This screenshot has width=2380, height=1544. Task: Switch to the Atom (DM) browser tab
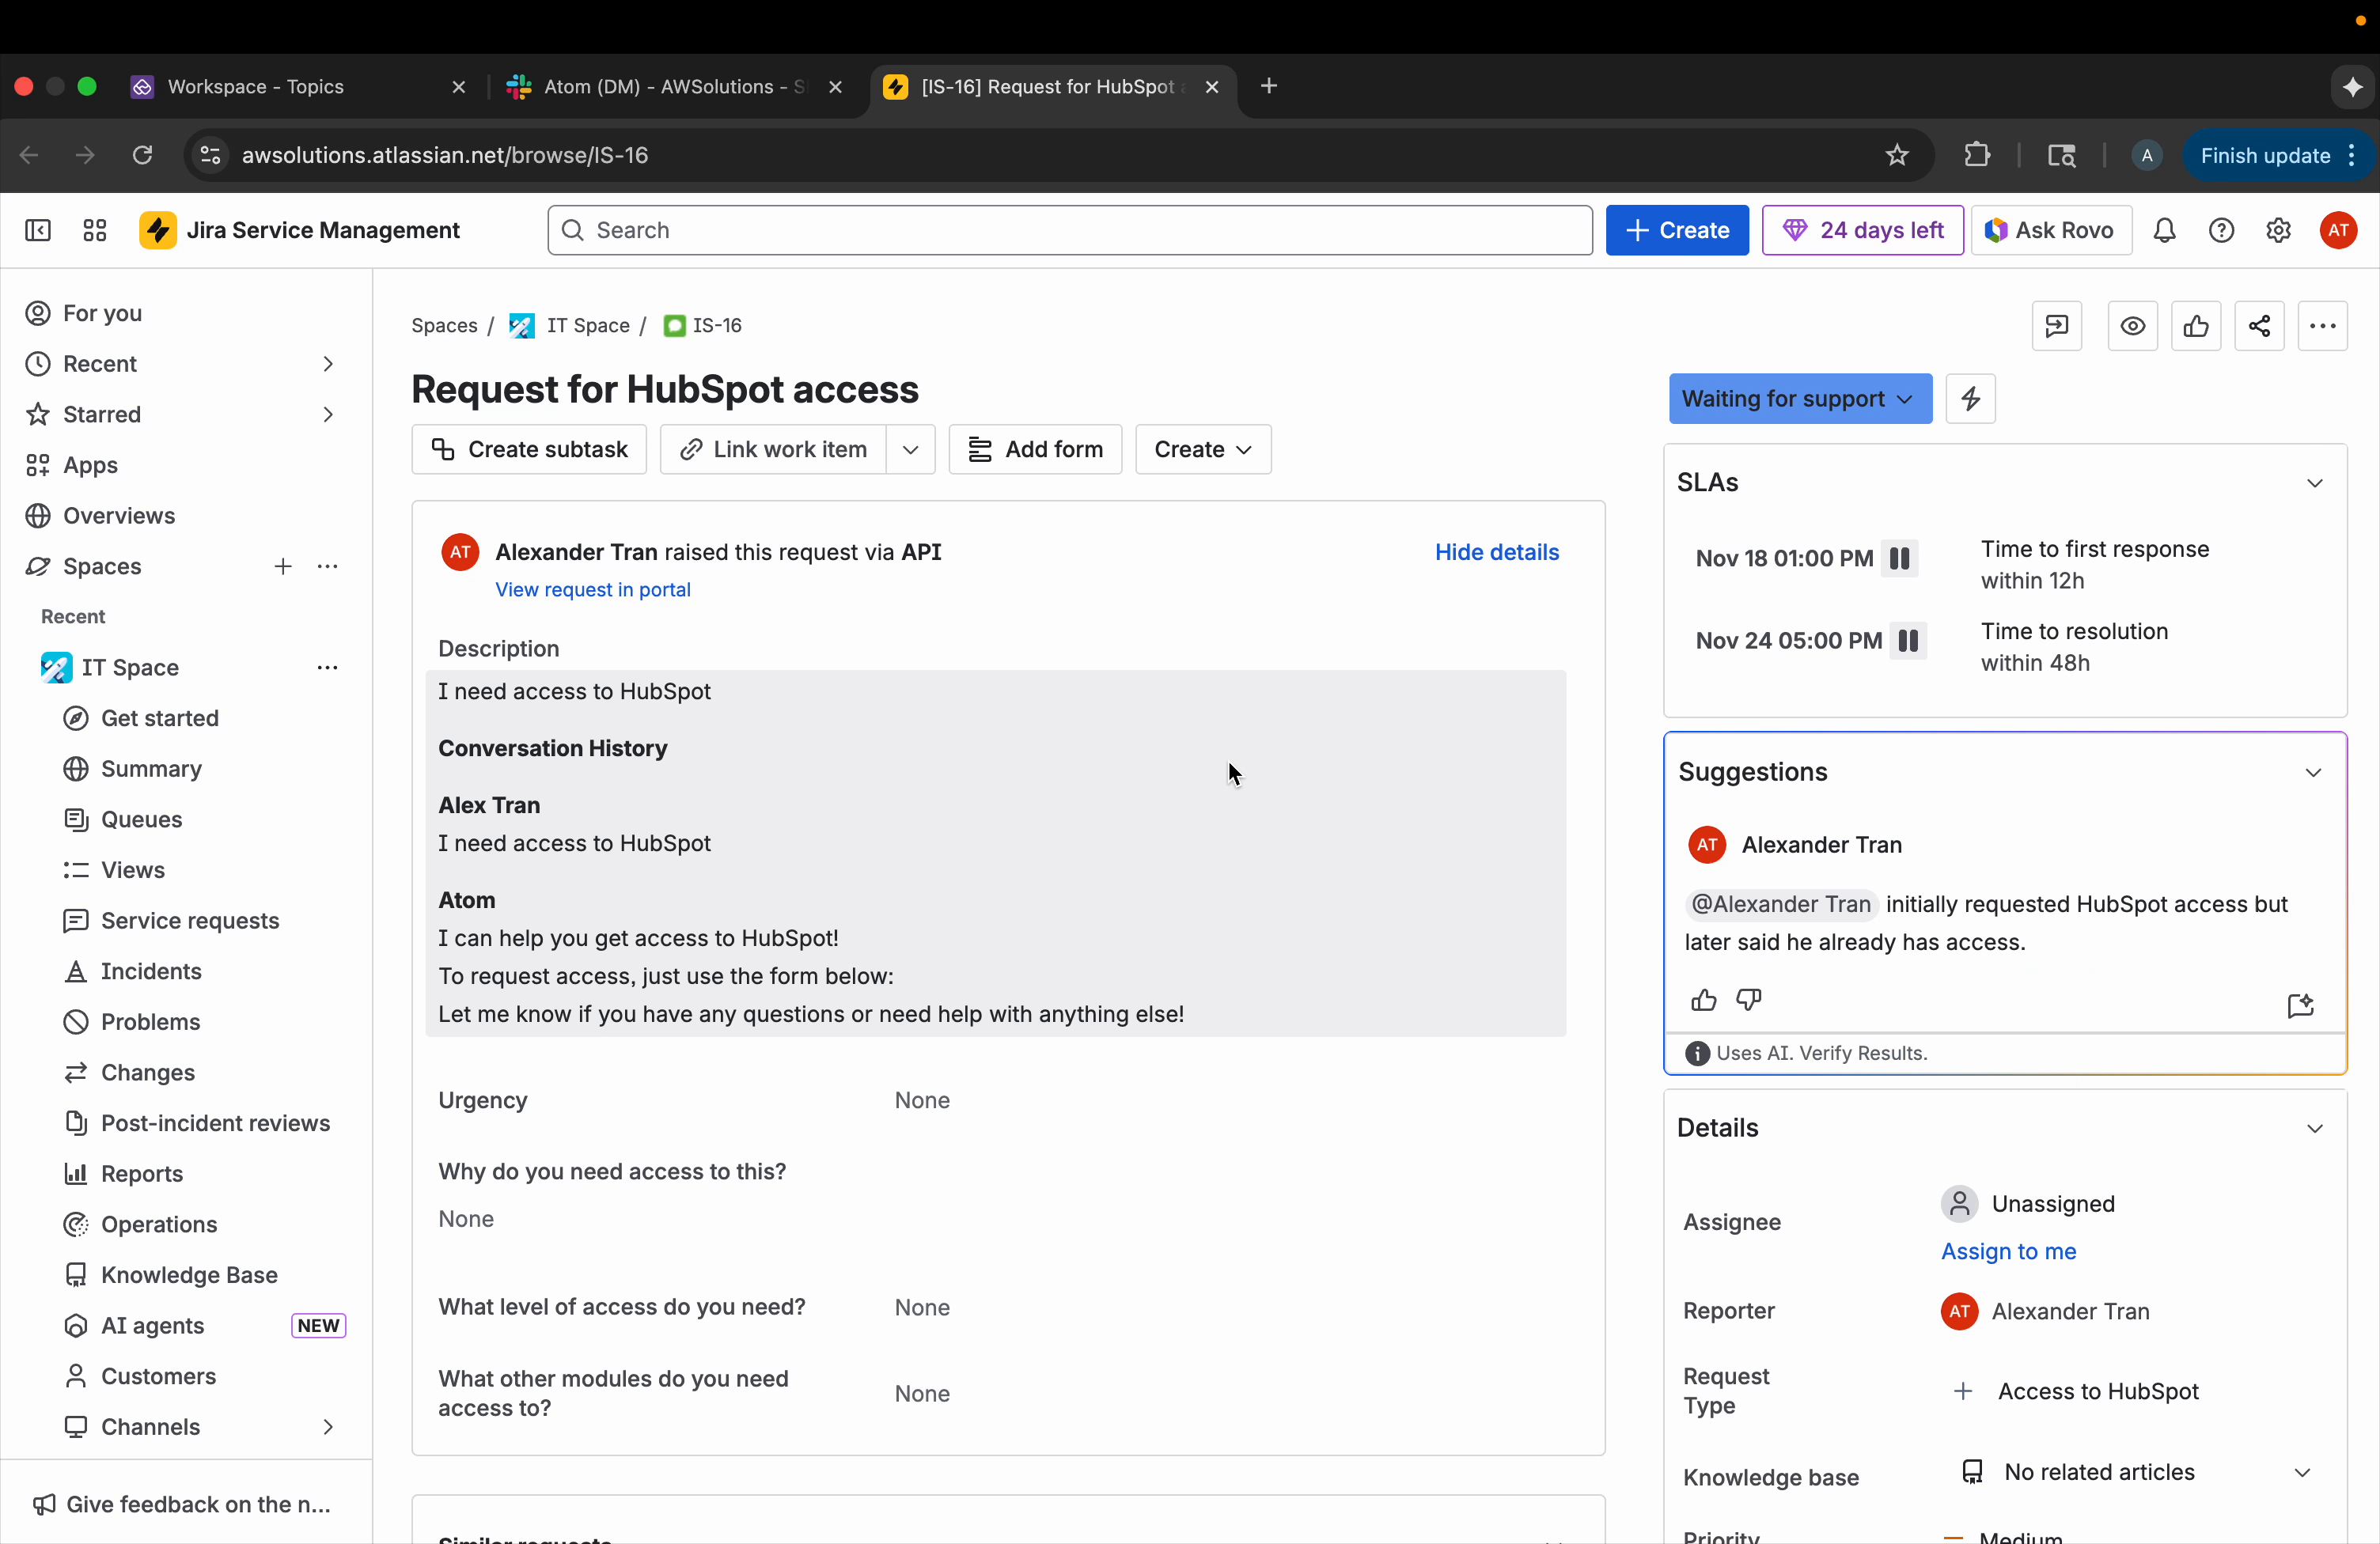point(660,87)
